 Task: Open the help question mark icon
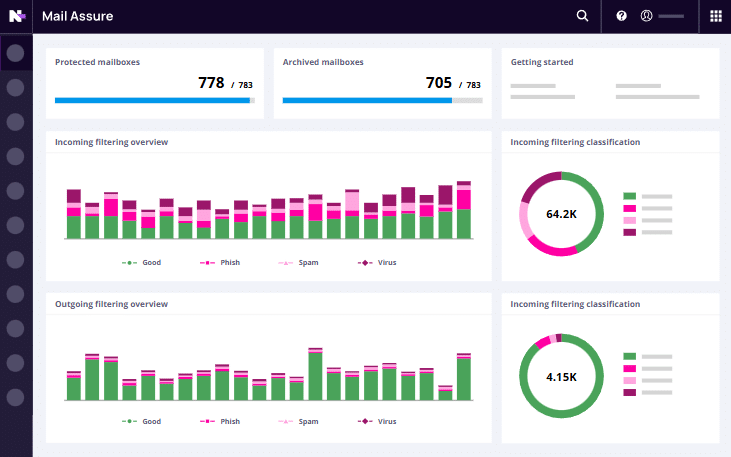621,16
